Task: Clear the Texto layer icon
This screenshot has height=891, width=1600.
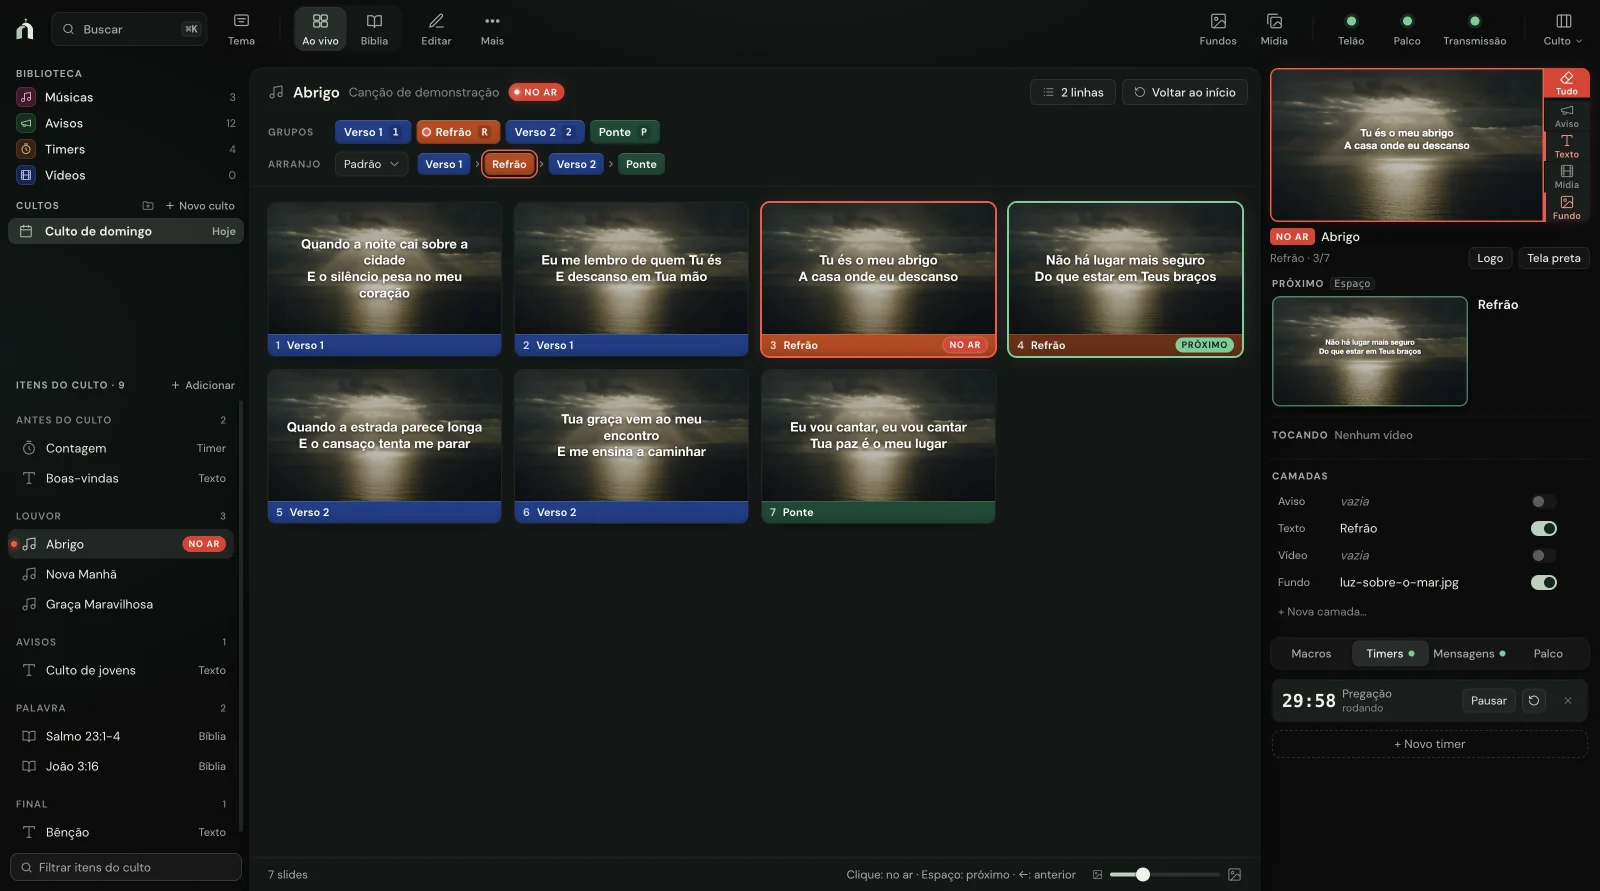Action: tap(1567, 146)
